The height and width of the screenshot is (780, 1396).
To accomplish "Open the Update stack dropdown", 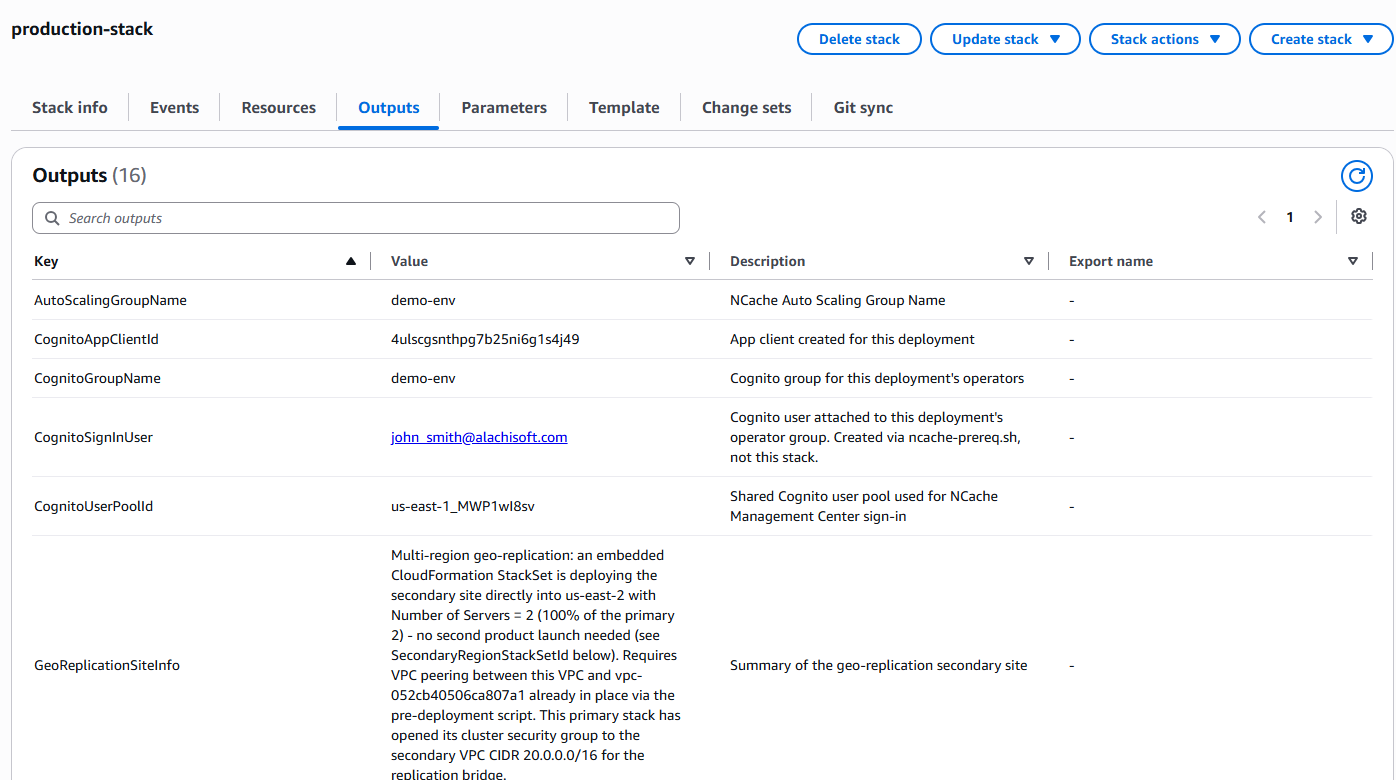I will [x=1005, y=39].
